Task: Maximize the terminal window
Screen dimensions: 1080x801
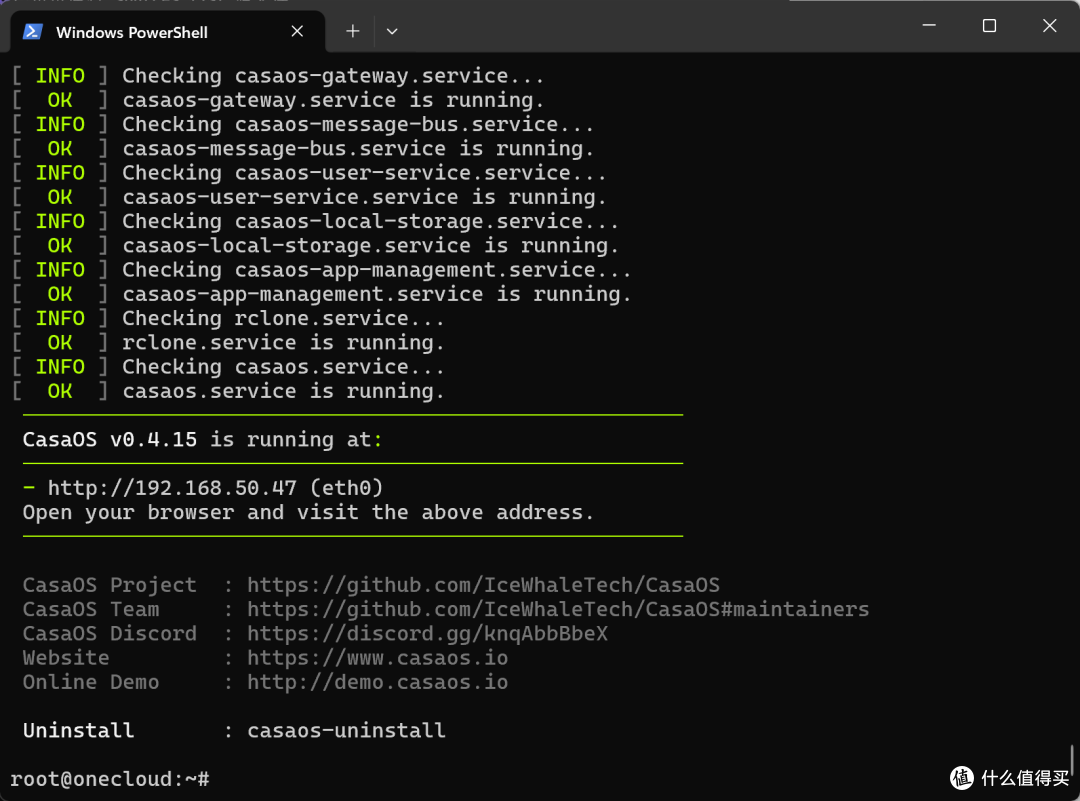Action: (x=989, y=27)
